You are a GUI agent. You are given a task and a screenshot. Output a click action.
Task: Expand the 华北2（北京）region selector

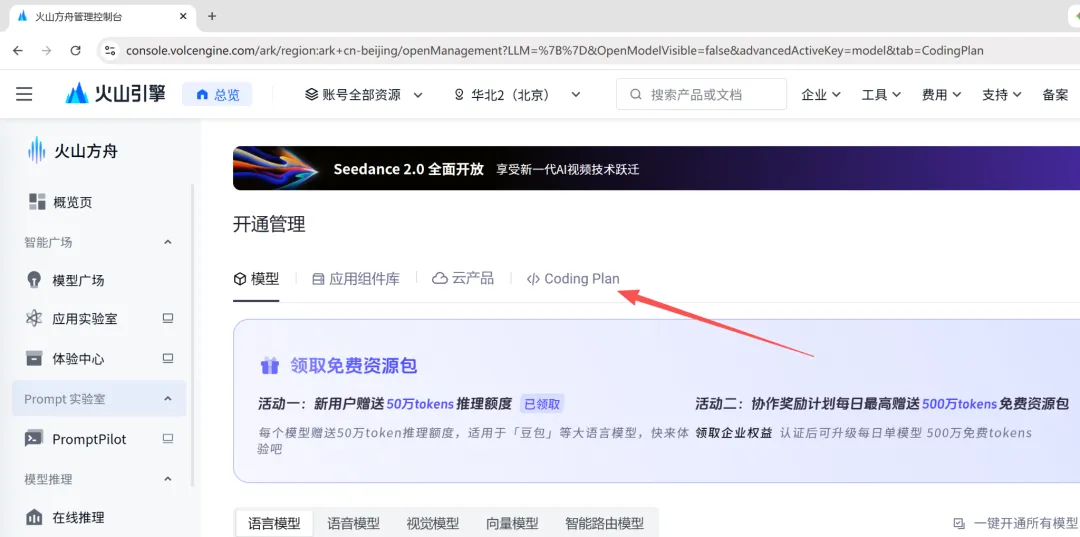[x=517, y=94]
